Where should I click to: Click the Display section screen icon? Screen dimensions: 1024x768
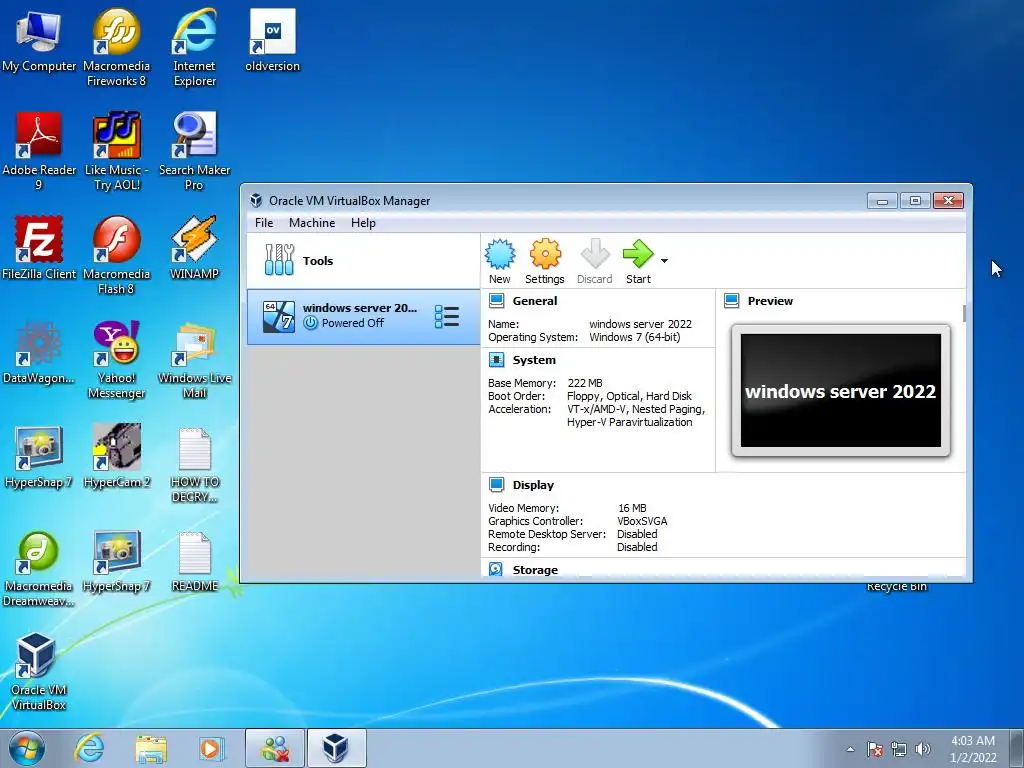click(496, 485)
